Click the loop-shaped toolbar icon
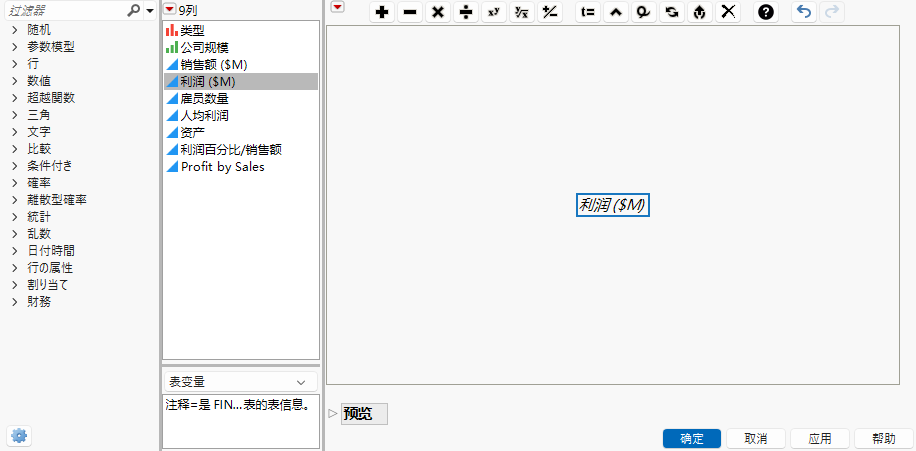The image size is (916, 451). point(644,12)
